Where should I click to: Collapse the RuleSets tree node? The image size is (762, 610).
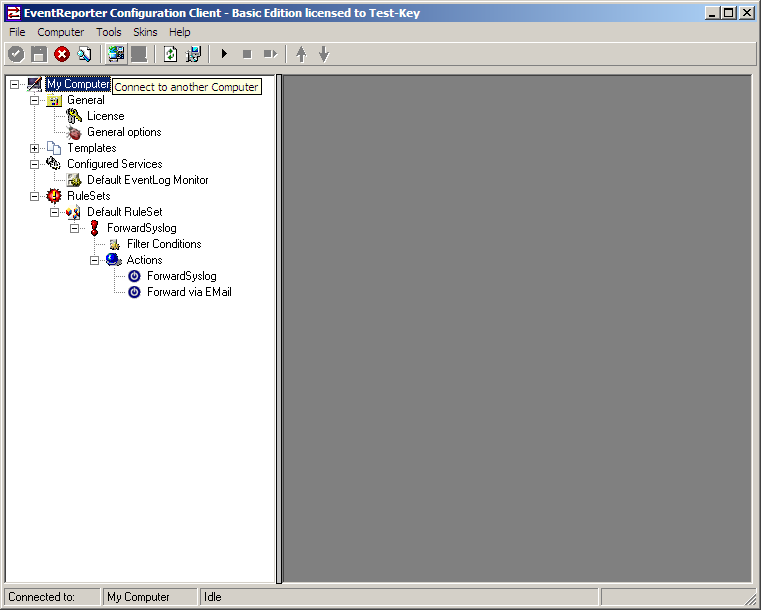35,196
